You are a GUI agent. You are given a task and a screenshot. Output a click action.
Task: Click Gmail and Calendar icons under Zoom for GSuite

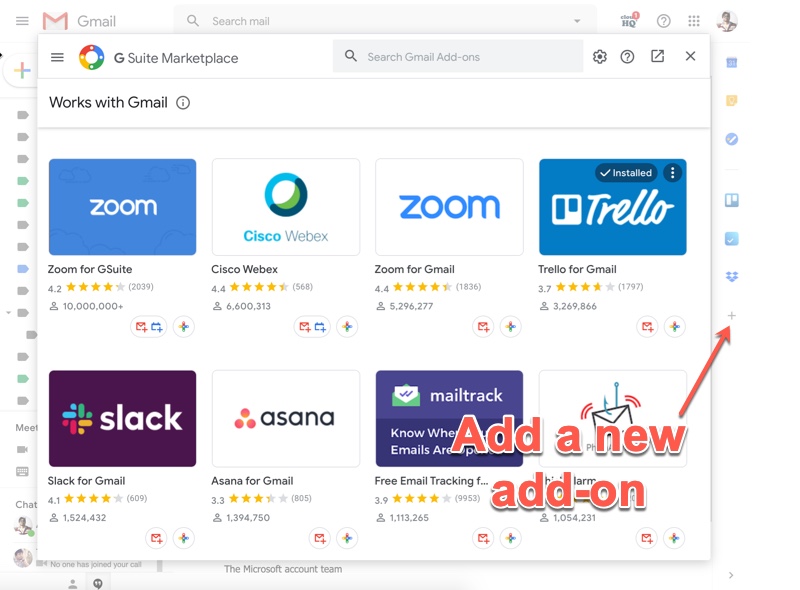(x=149, y=327)
